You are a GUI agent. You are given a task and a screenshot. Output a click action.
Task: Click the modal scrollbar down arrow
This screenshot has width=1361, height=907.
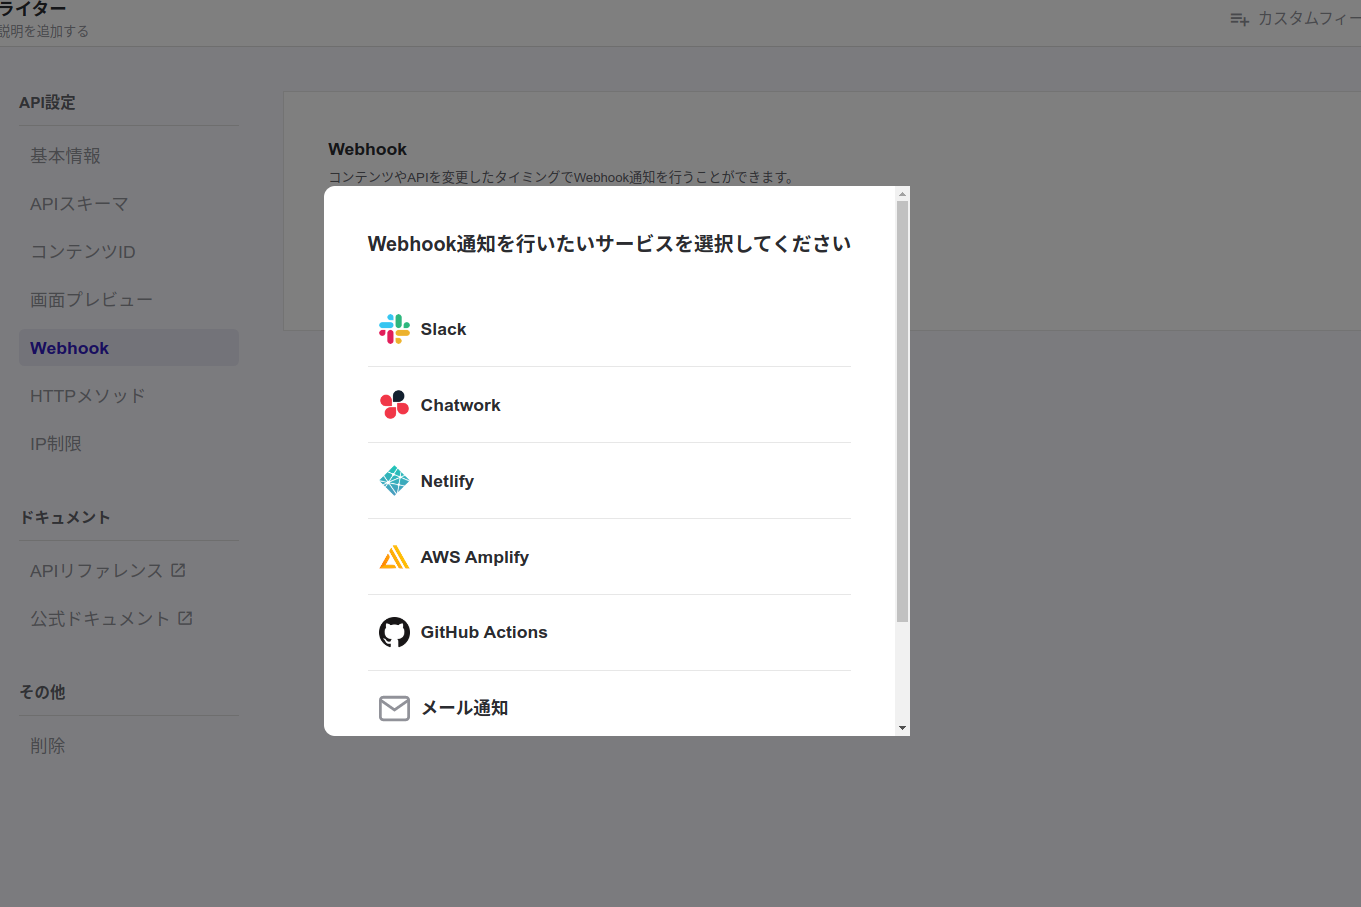tap(902, 728)
